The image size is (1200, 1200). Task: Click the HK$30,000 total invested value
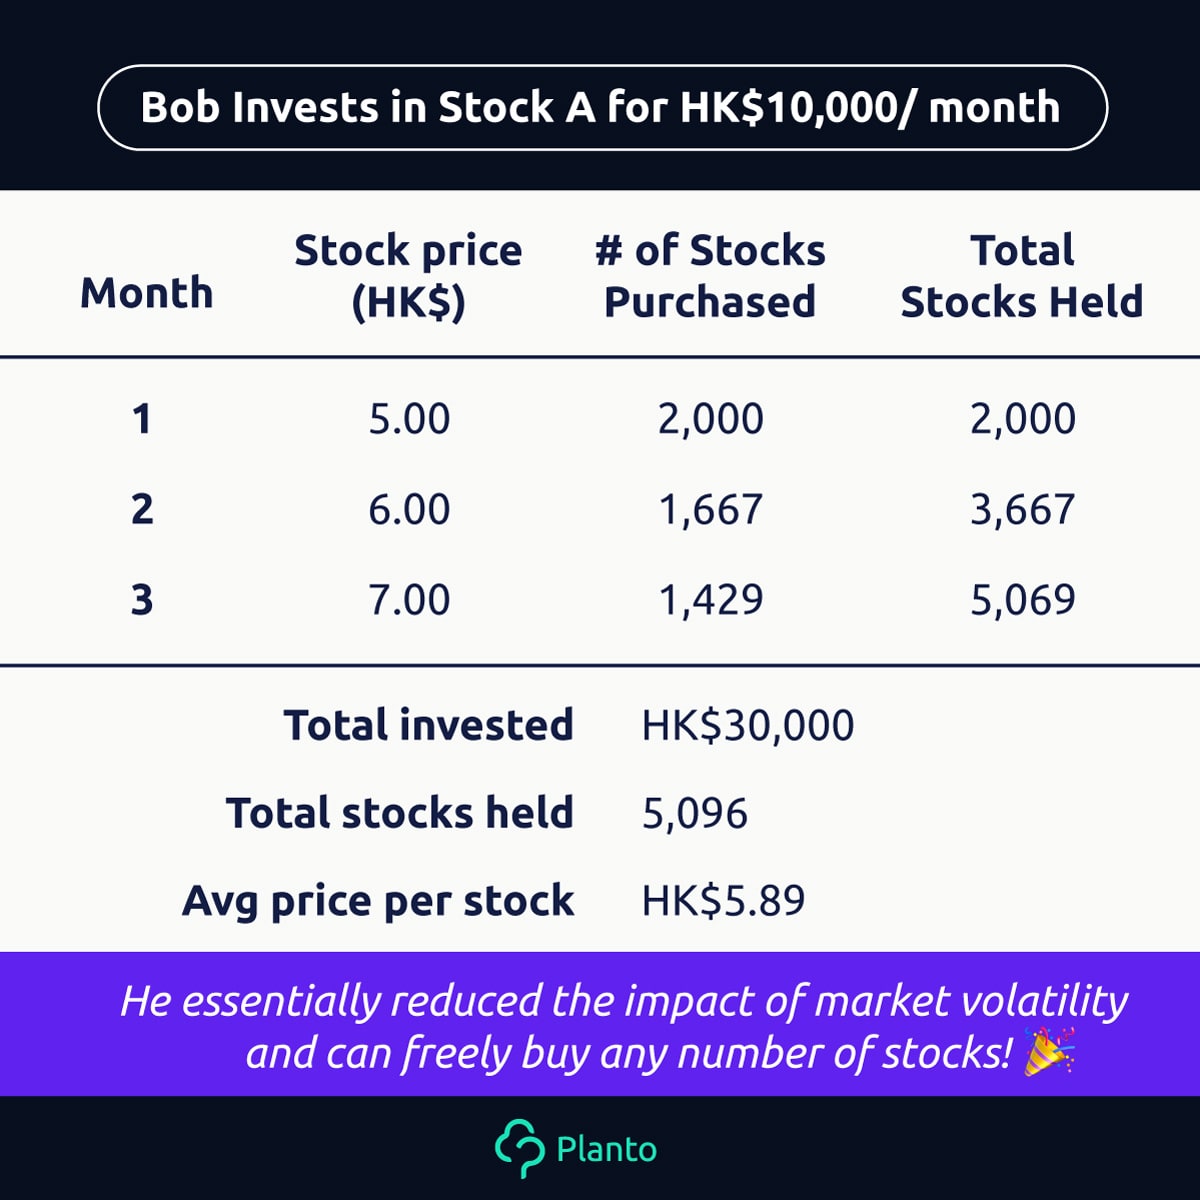click(748, 726)
